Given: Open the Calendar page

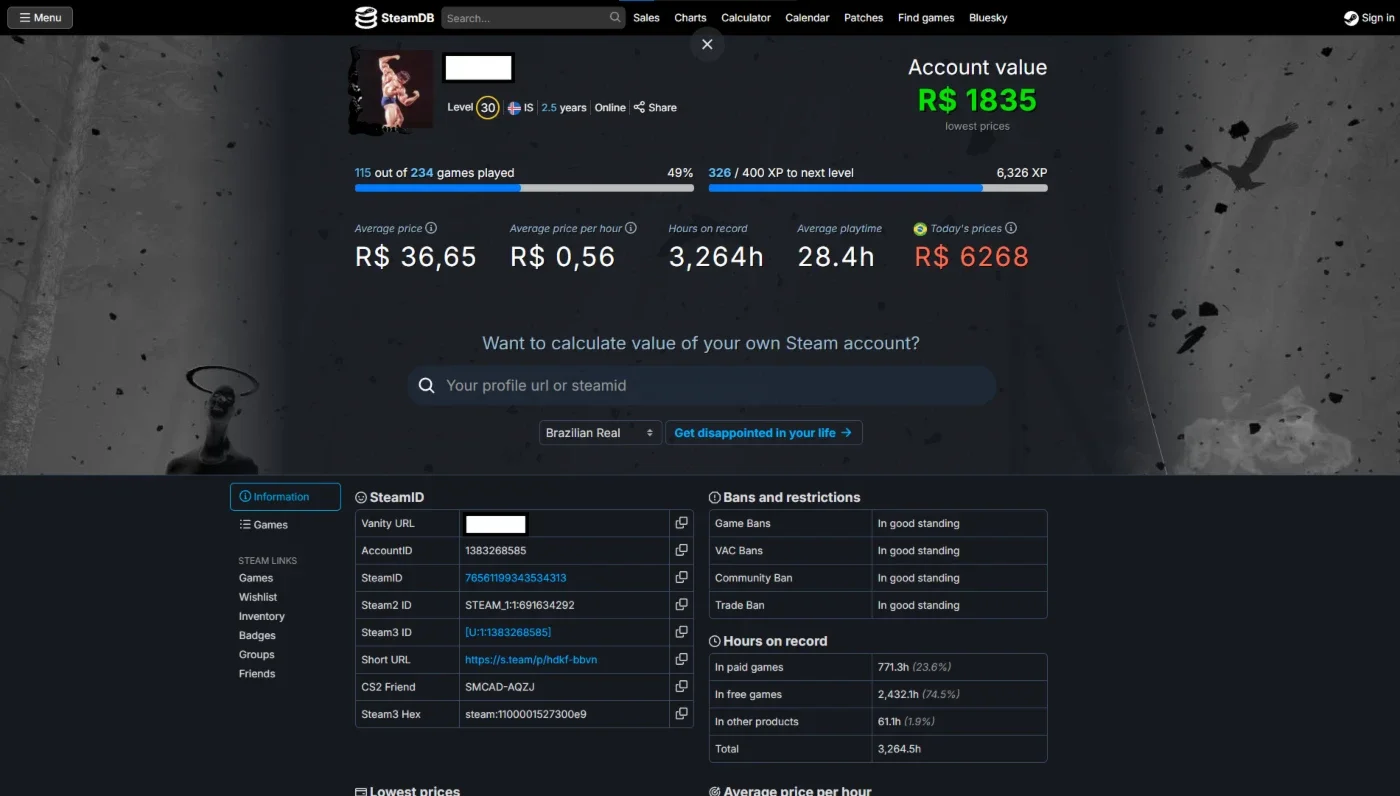Looking at the screenshot, I should coord(807,18).
